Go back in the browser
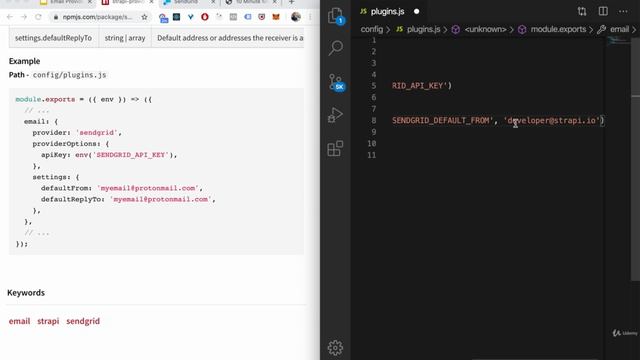 click(x=10, y=17)
